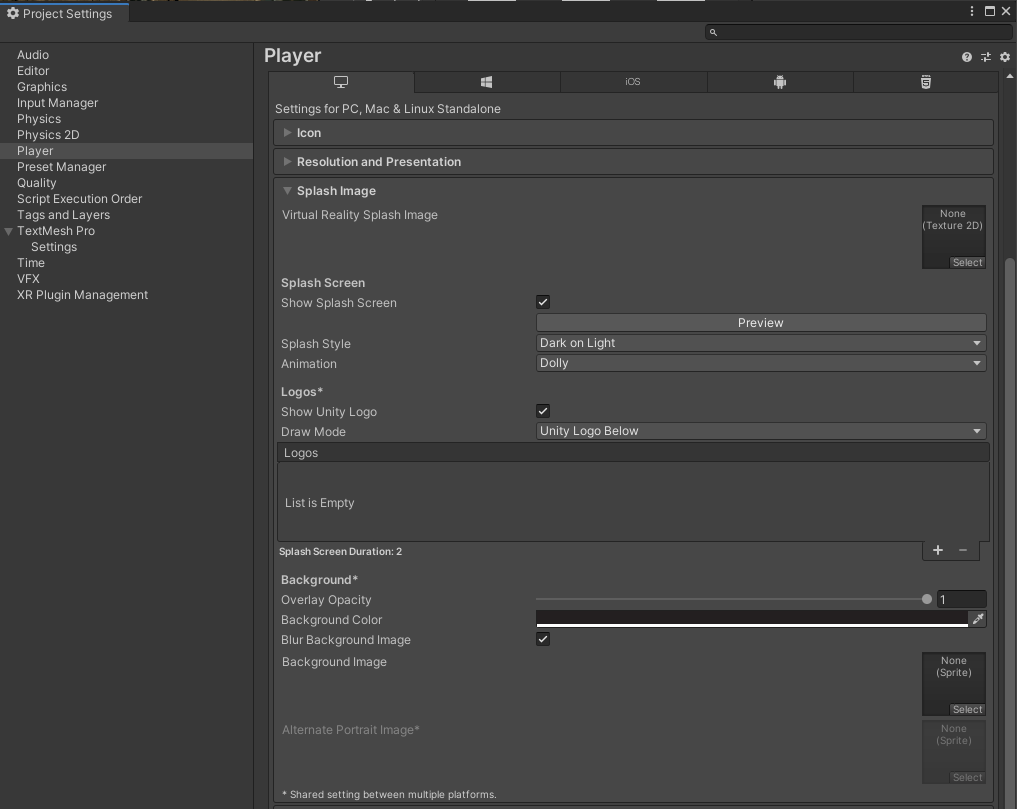Toggle Blur Background Image checkbox

(543, 639)
